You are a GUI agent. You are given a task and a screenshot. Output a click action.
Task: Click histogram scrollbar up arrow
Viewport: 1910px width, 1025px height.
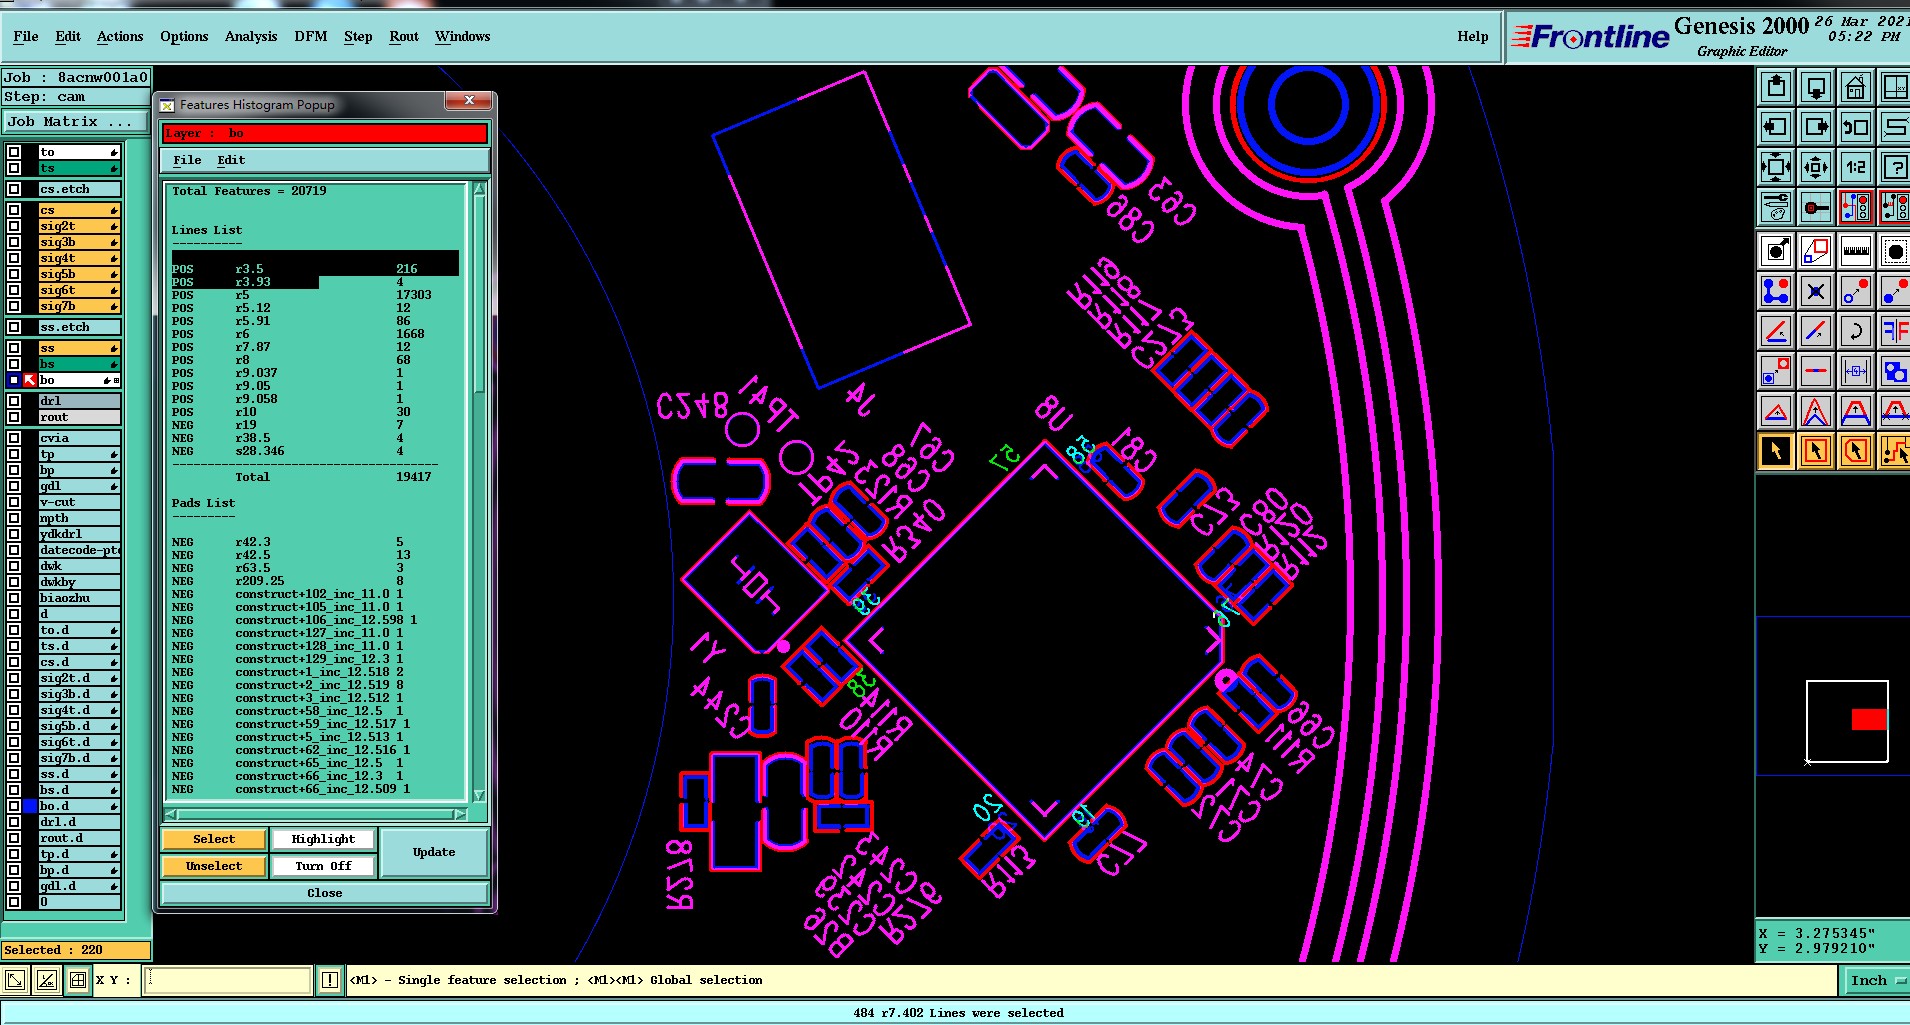coord(479,189)
